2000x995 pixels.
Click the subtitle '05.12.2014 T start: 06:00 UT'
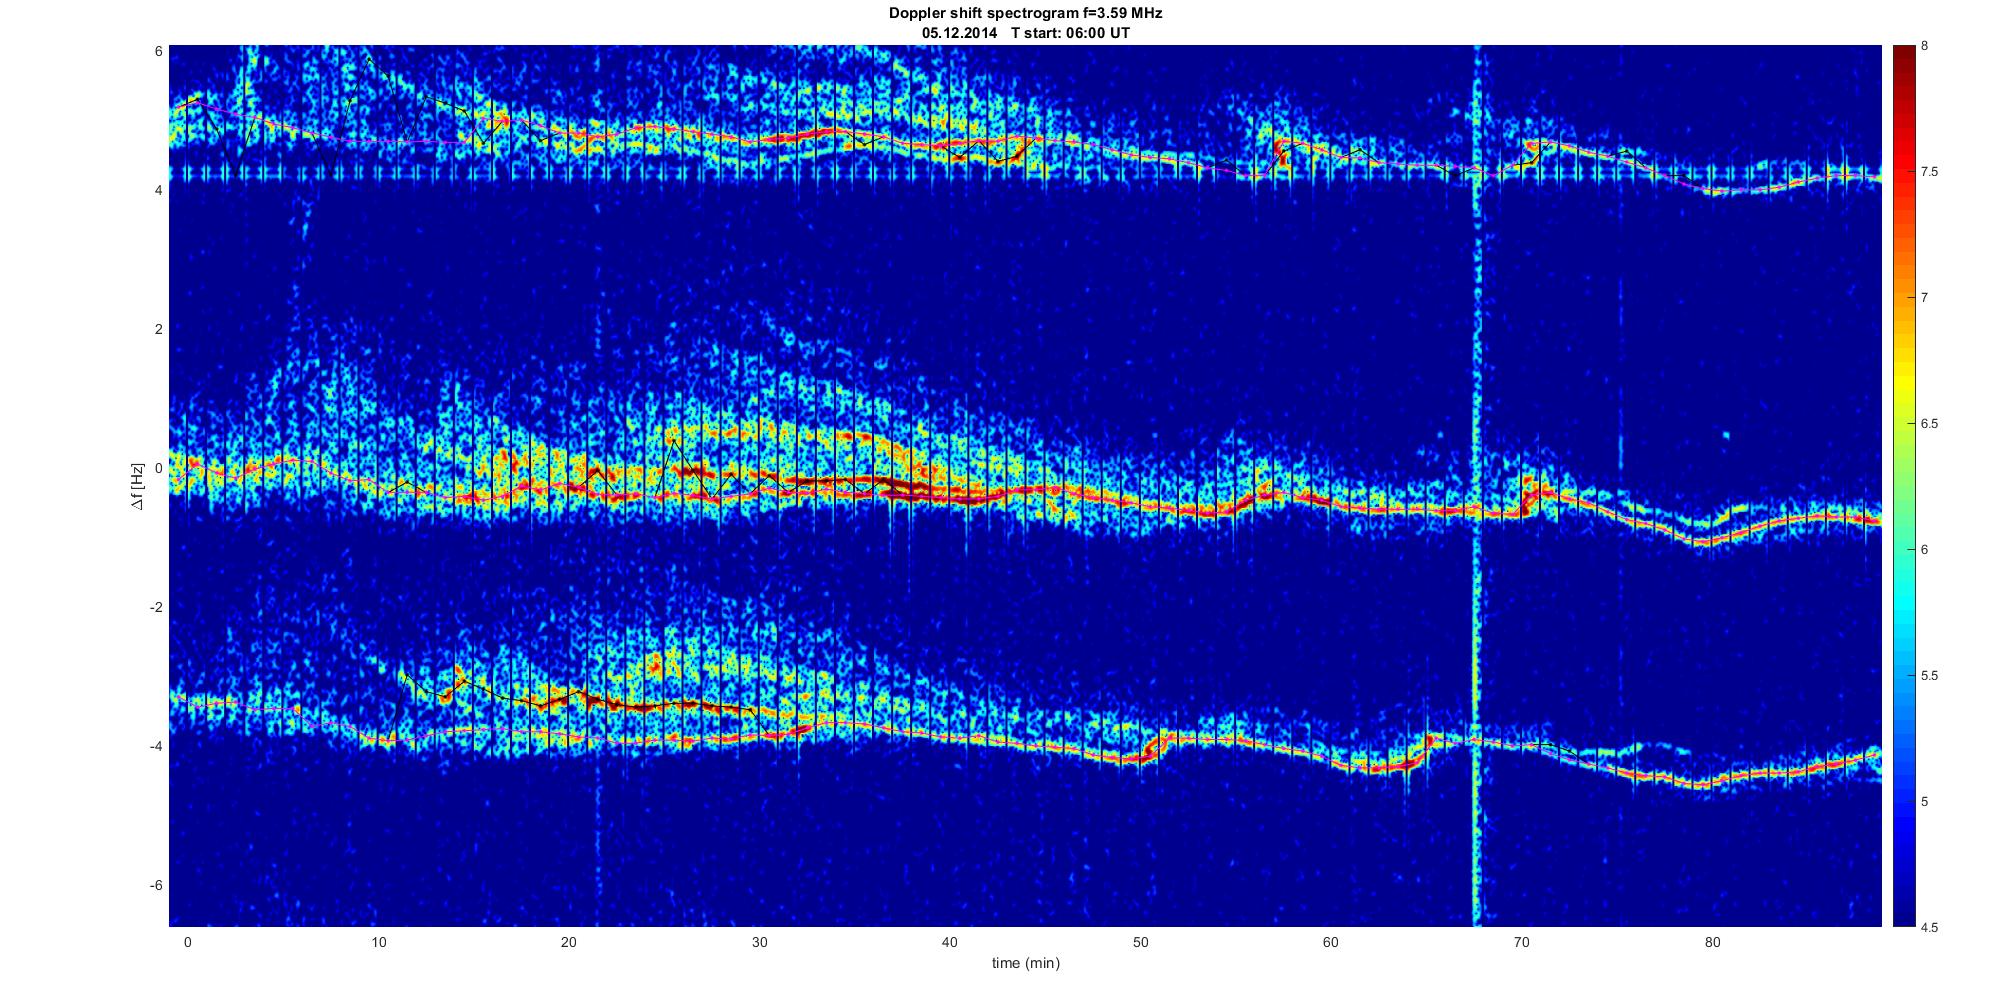(x=1025, y=32)
